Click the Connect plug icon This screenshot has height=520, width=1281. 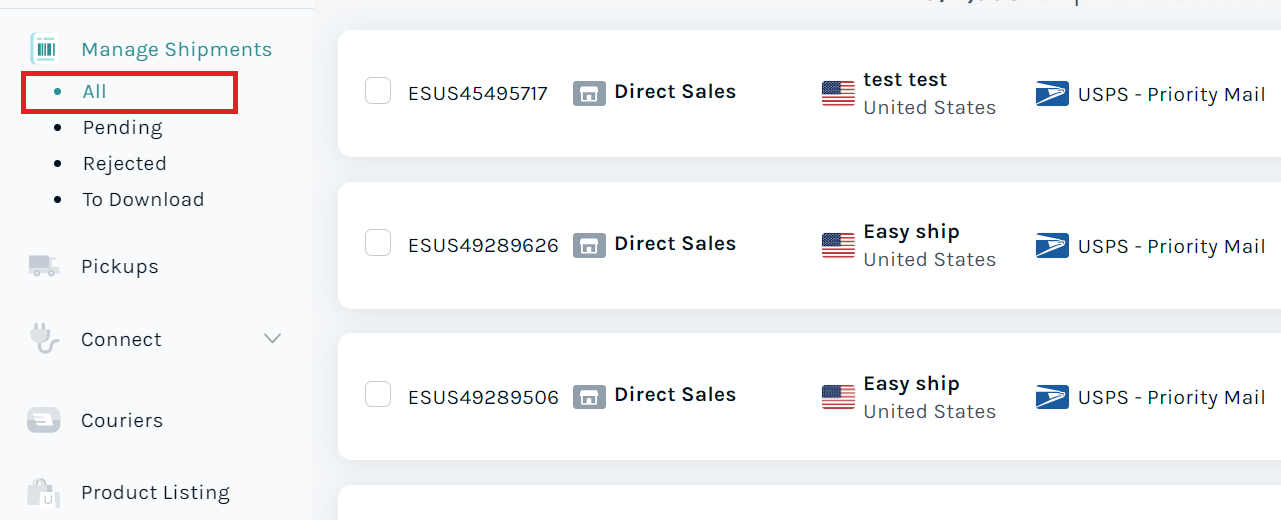coord(44,339)
